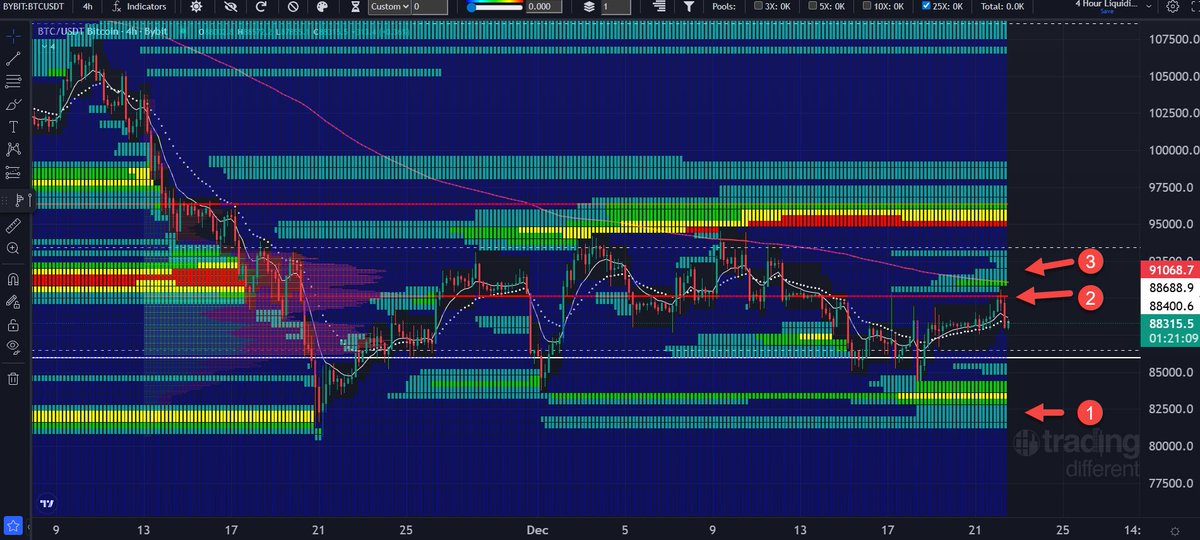The height and width of the screenshot is (540, 1200).
Task: Click the input field showing 1
Action: (616, 7)
